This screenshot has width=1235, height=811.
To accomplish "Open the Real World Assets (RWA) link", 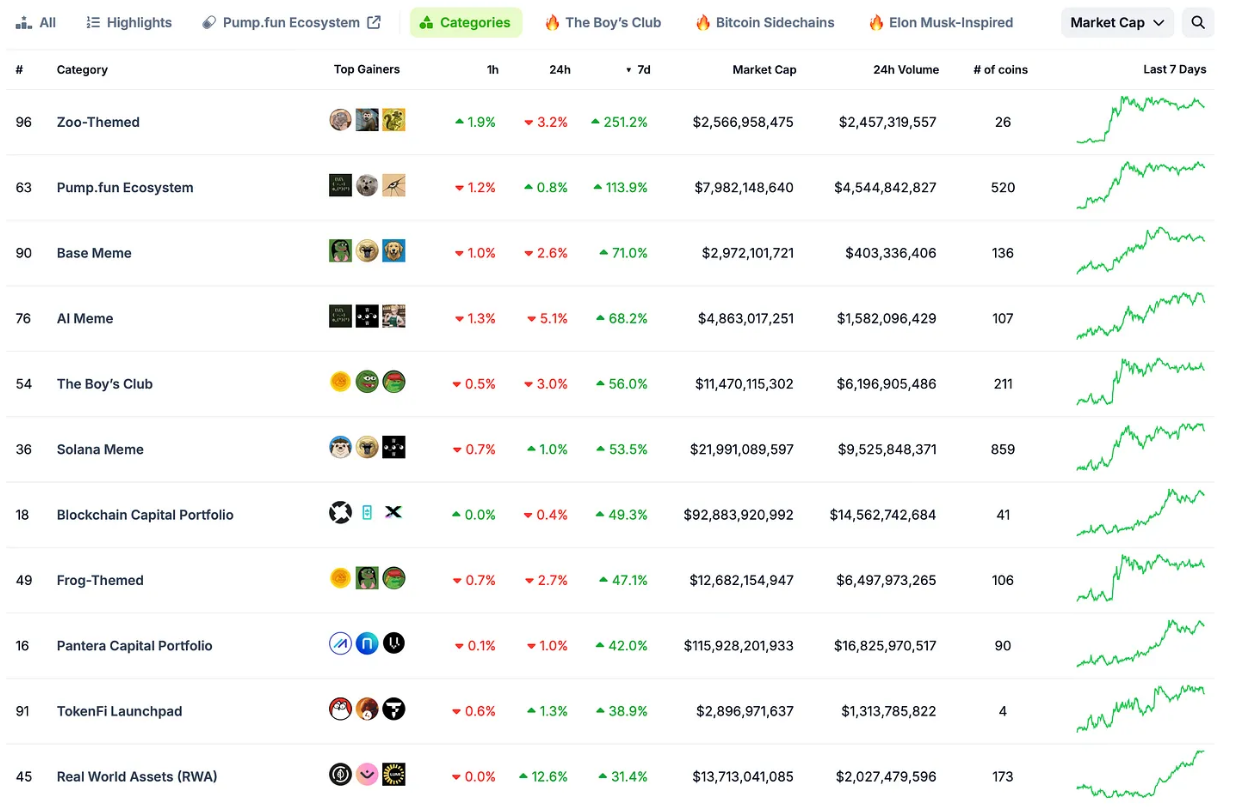I will click(x=137, y=776).
